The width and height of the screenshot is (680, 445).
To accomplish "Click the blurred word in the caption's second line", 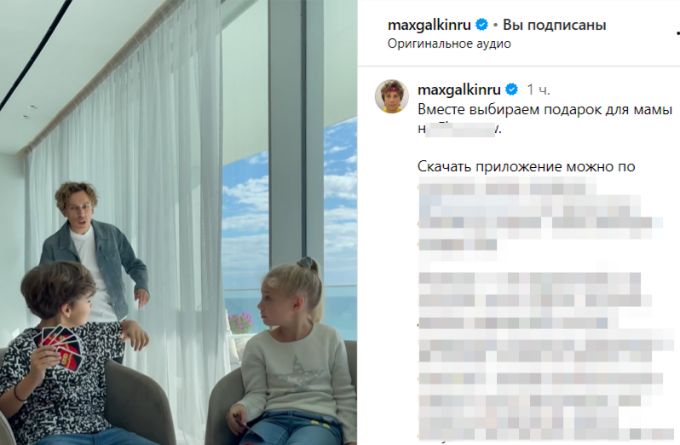I will pos(460,129).
